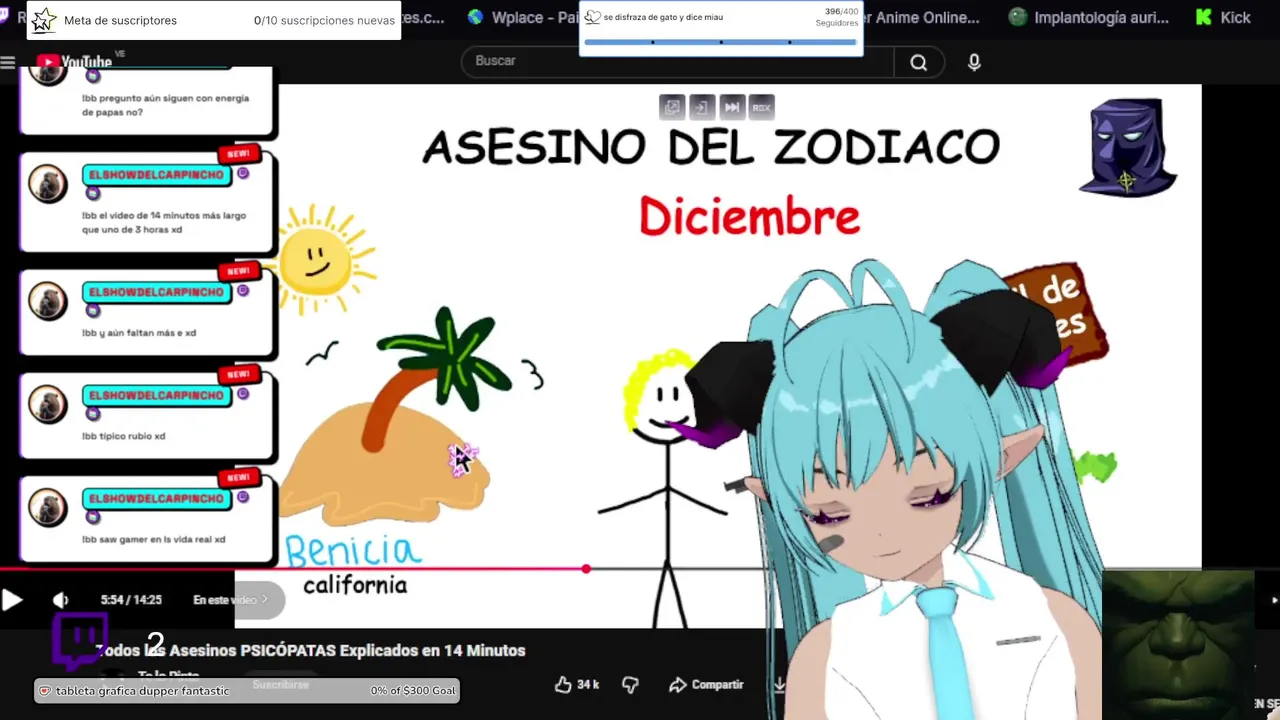Open the Compartir share option

(x=706, y=685)
